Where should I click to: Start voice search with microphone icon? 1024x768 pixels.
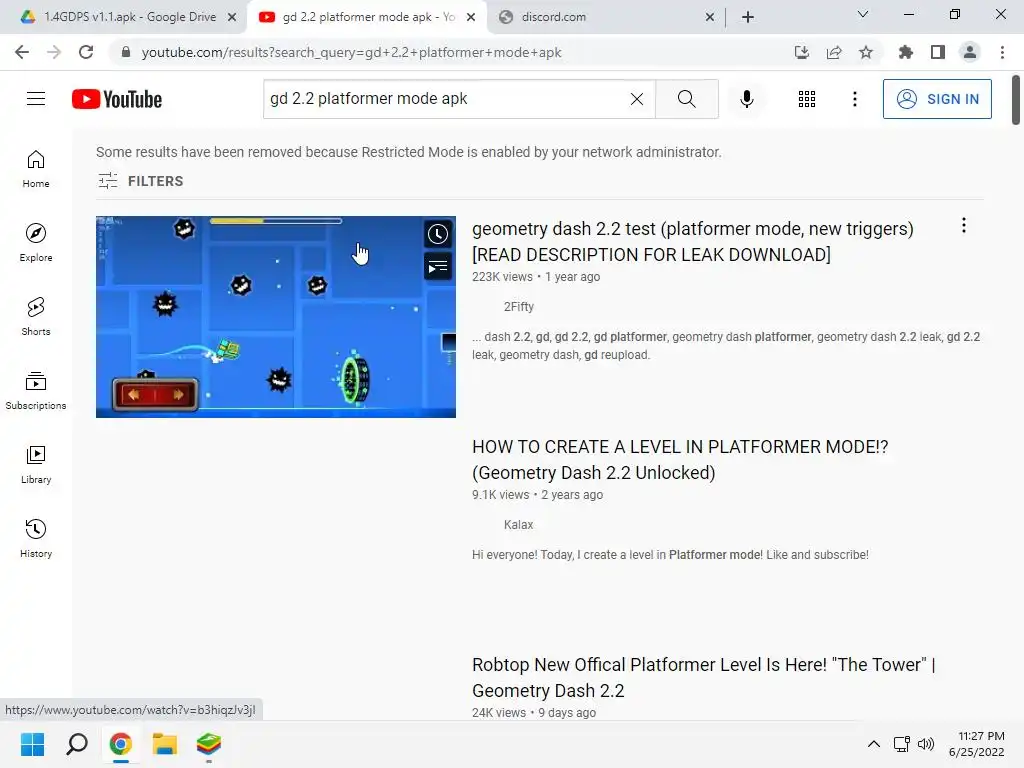[x=746, y=99]
